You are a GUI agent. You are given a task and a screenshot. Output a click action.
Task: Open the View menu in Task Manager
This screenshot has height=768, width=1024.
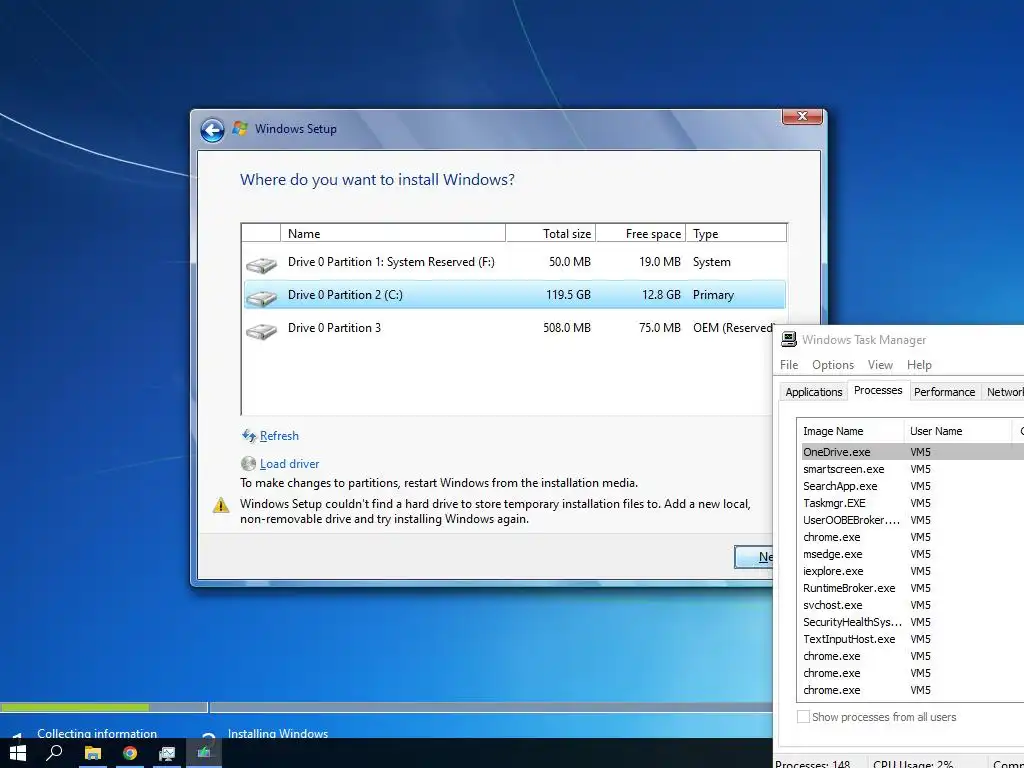[x=880, y=364]
